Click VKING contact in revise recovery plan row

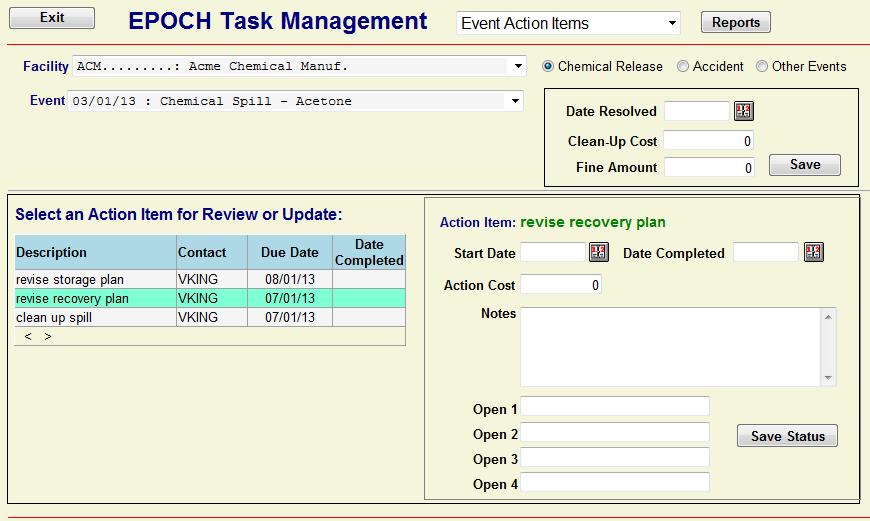(x=212, y=298)
